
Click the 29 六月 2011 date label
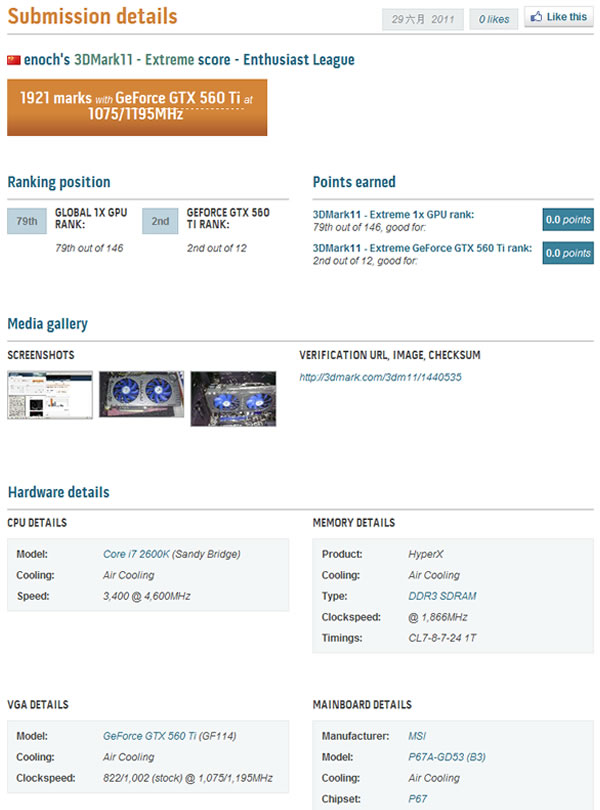coord(423,20)
